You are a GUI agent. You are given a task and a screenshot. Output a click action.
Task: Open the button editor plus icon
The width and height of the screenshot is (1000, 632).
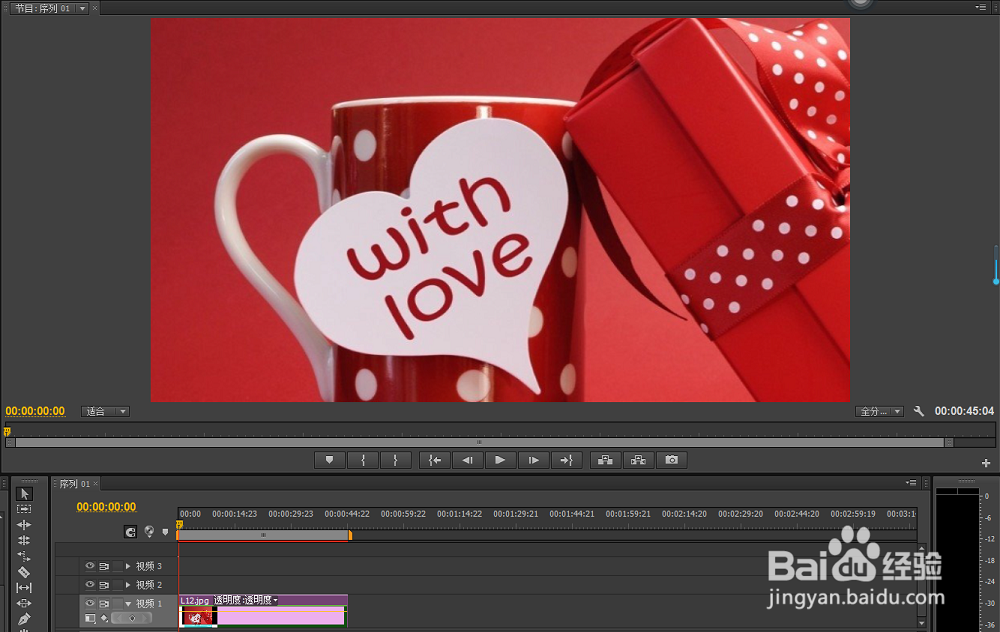986,463
